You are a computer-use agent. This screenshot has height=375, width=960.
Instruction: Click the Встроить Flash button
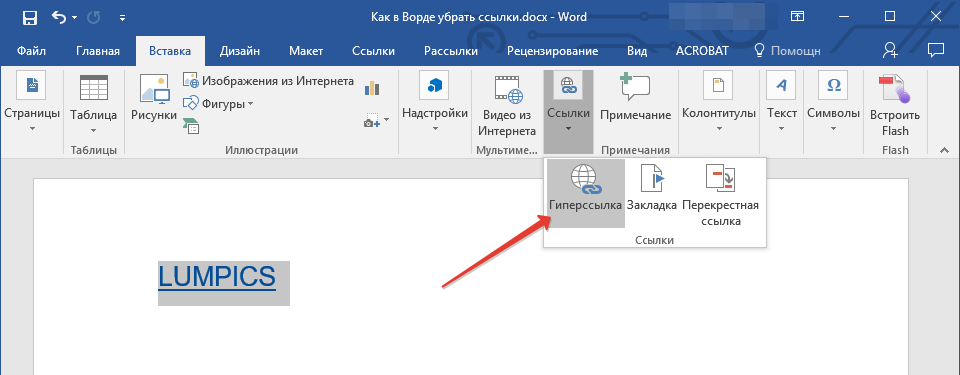tap(894, 107)
